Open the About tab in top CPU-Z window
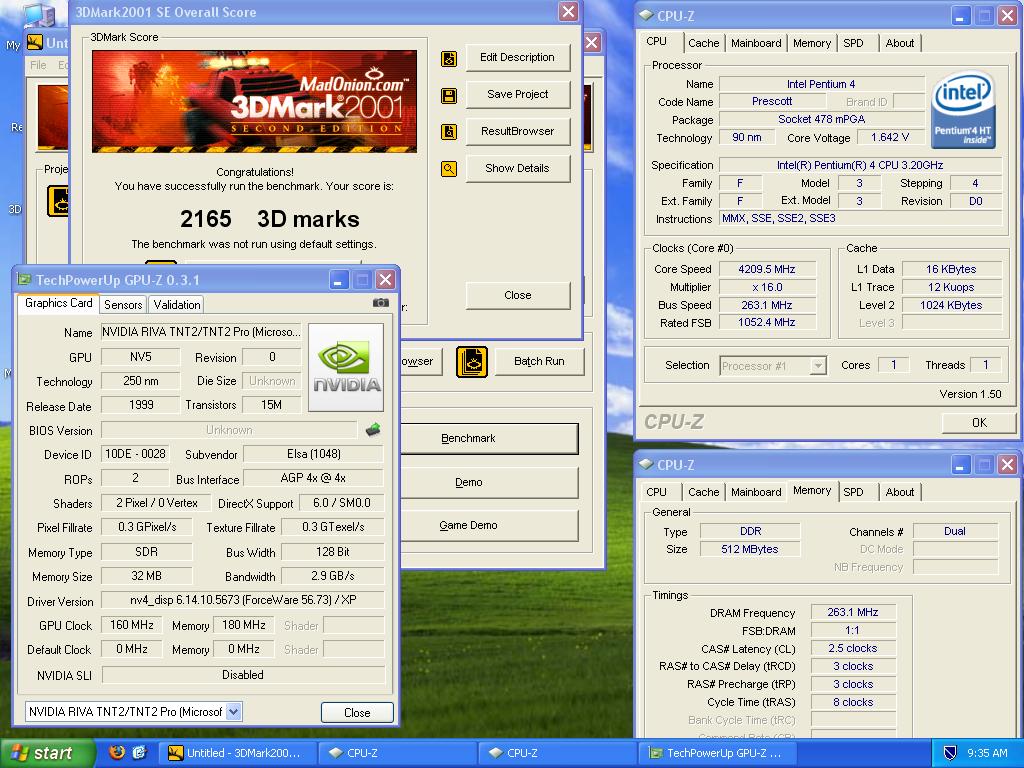Image resolution: width=1024 pixels, height=768 pixels. (x=899, y=43)
